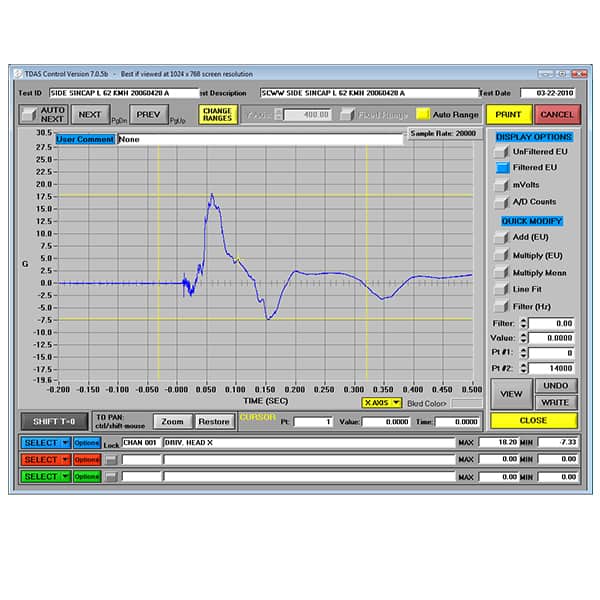Click the Pt #2 stepper arrows
The image size is (600, 600).
coord(523,368)
